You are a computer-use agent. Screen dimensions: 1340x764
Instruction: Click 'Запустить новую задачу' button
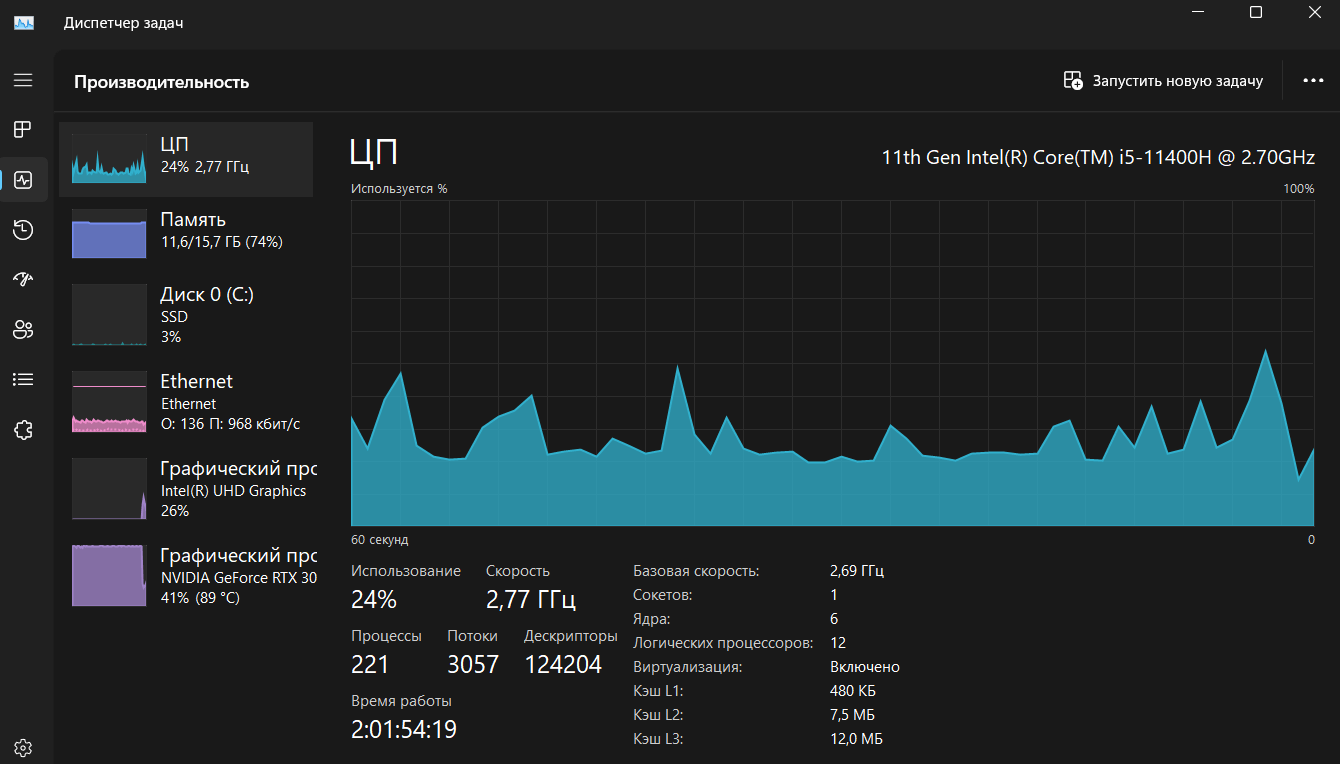(x=1163, y=81)
